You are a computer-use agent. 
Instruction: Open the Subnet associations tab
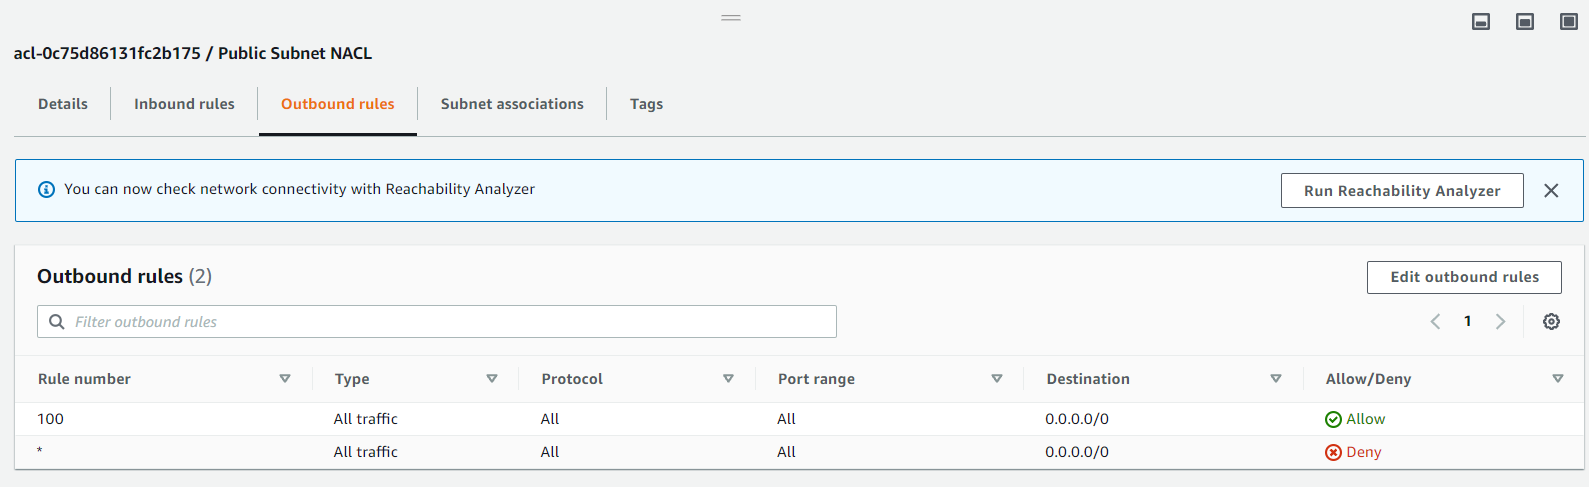point(512,104)
